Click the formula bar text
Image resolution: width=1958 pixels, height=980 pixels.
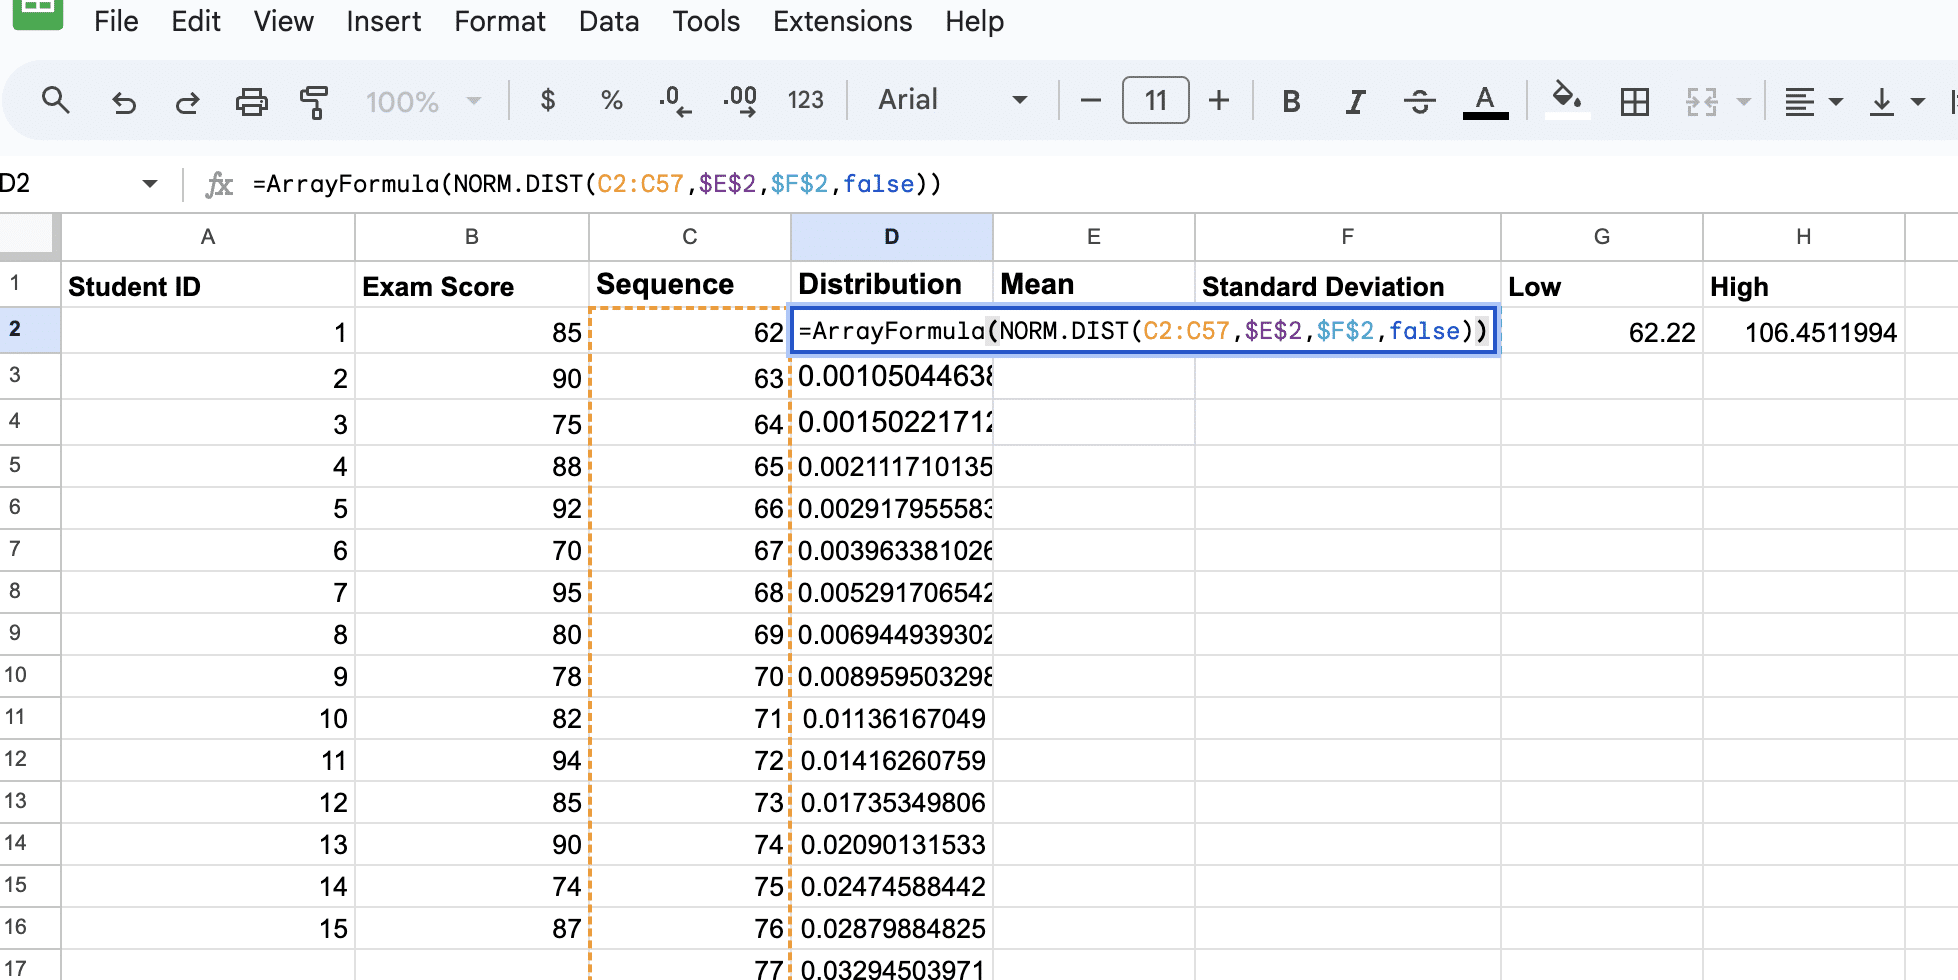(597, 184)
